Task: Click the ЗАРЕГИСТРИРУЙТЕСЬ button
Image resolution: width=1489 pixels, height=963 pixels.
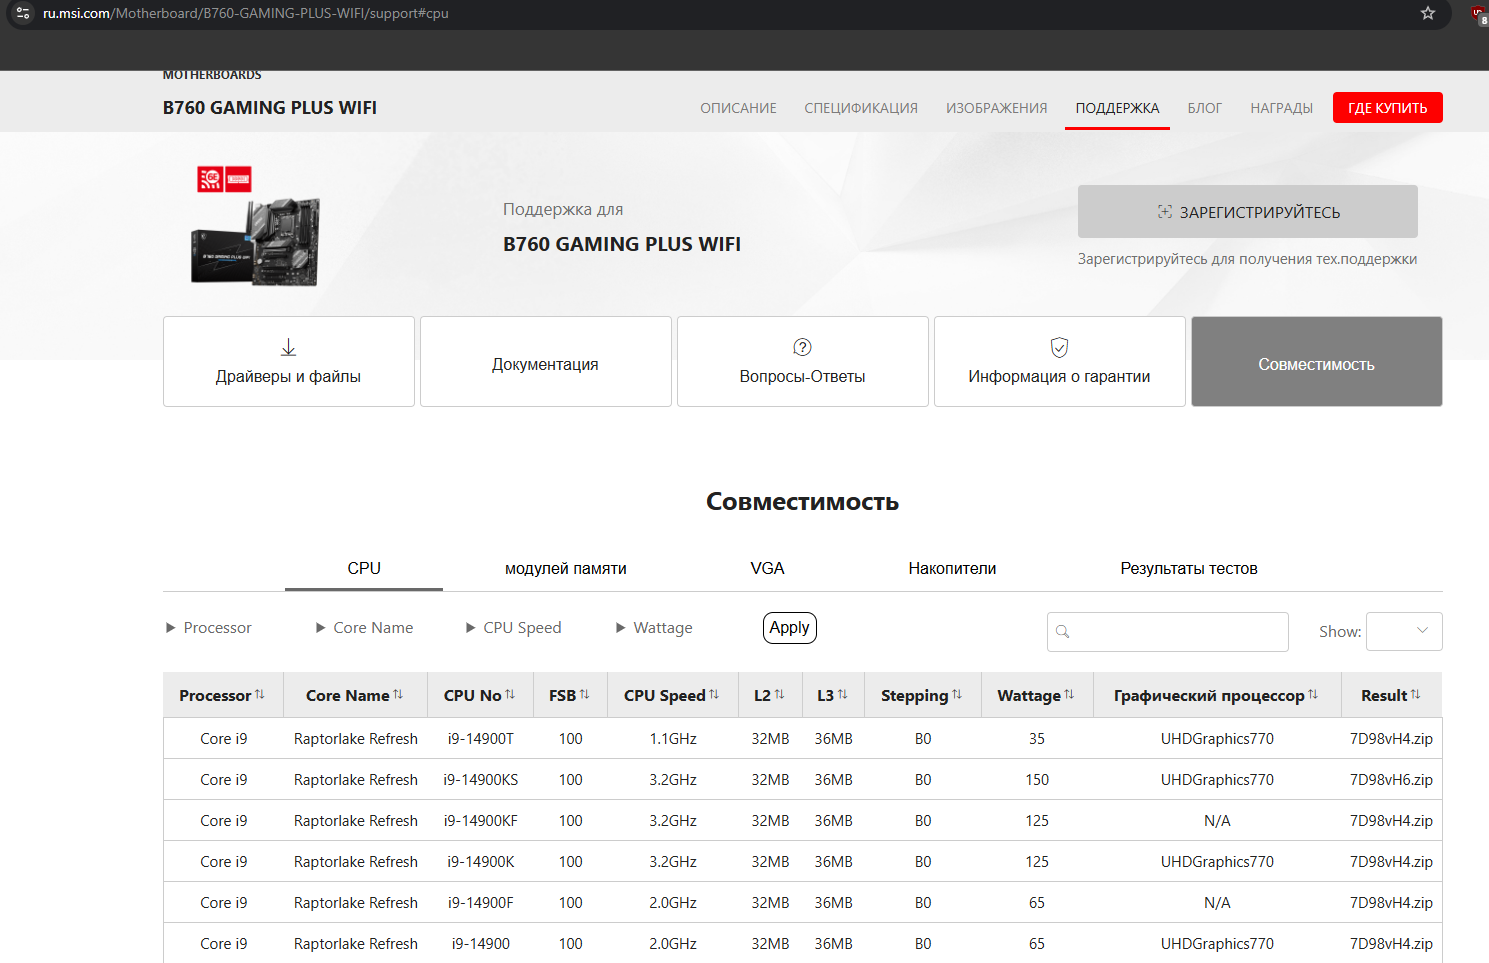Action: pyautogui.click(x=1248, y=212)
